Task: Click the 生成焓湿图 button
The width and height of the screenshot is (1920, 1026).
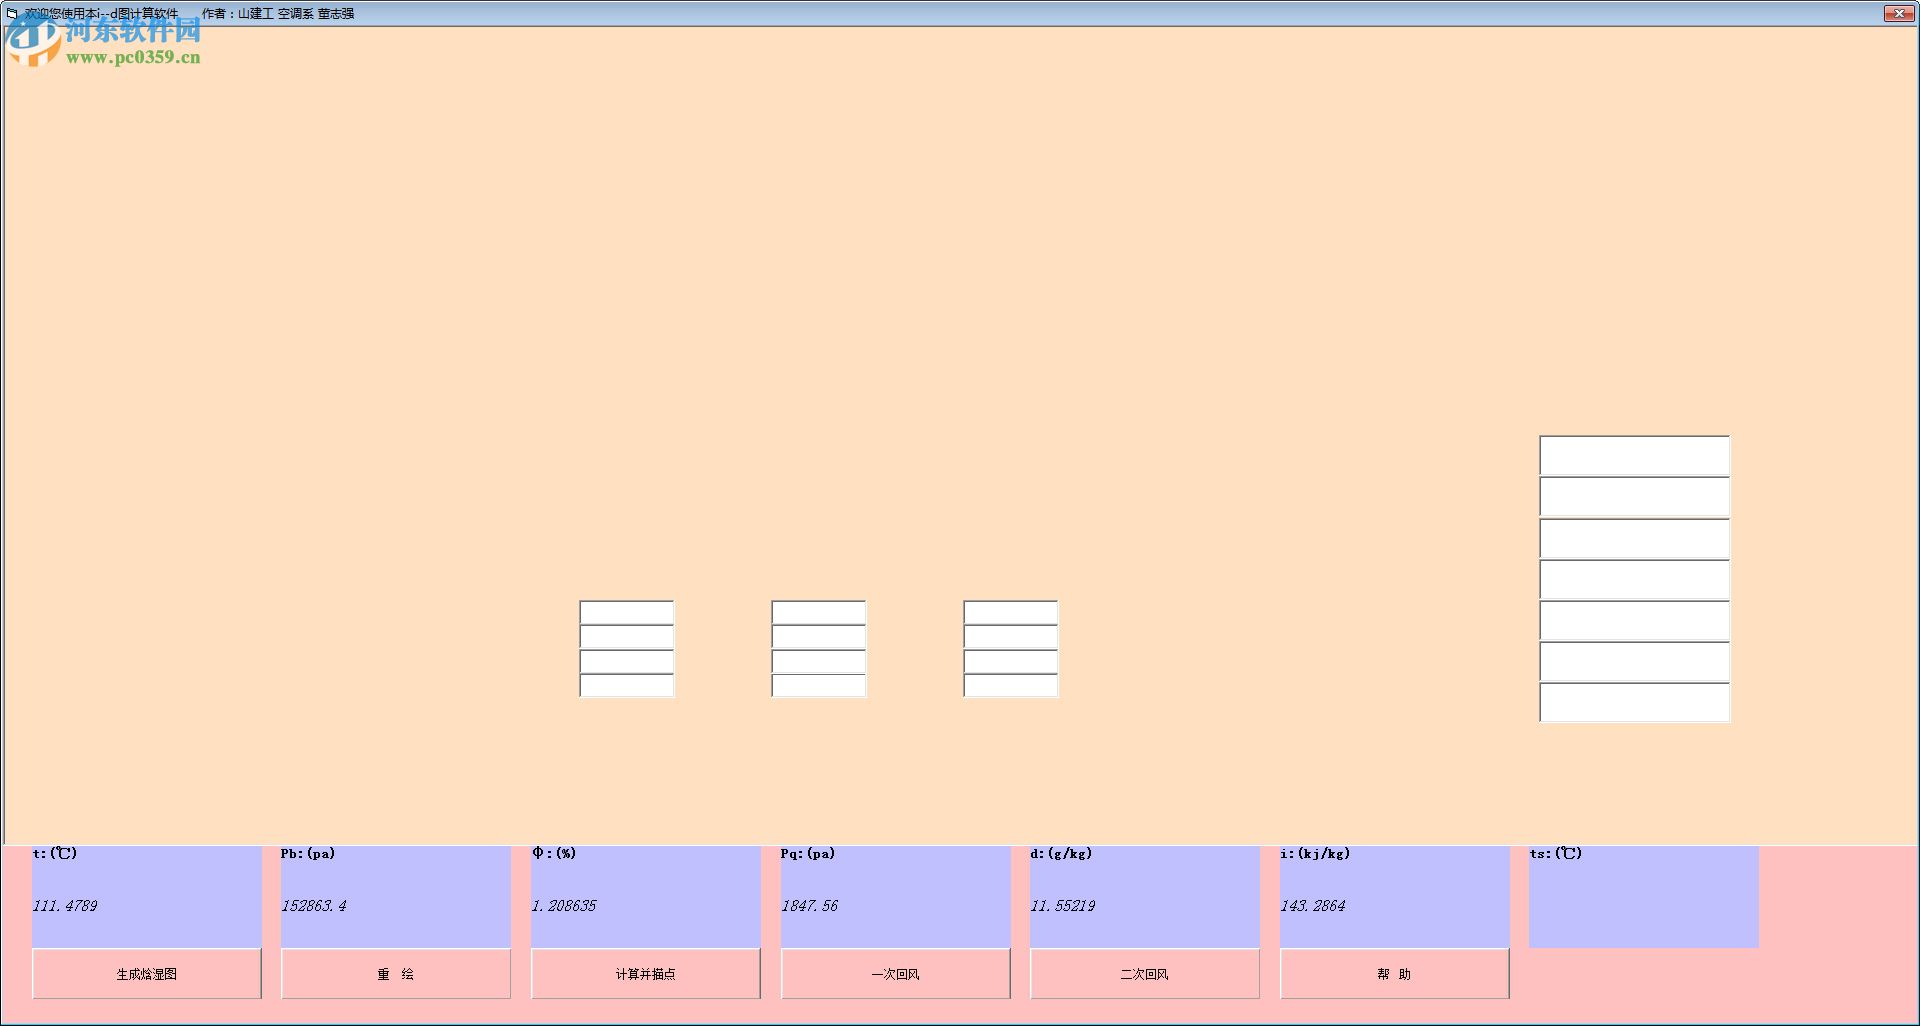Action: (x=147, y=974)
